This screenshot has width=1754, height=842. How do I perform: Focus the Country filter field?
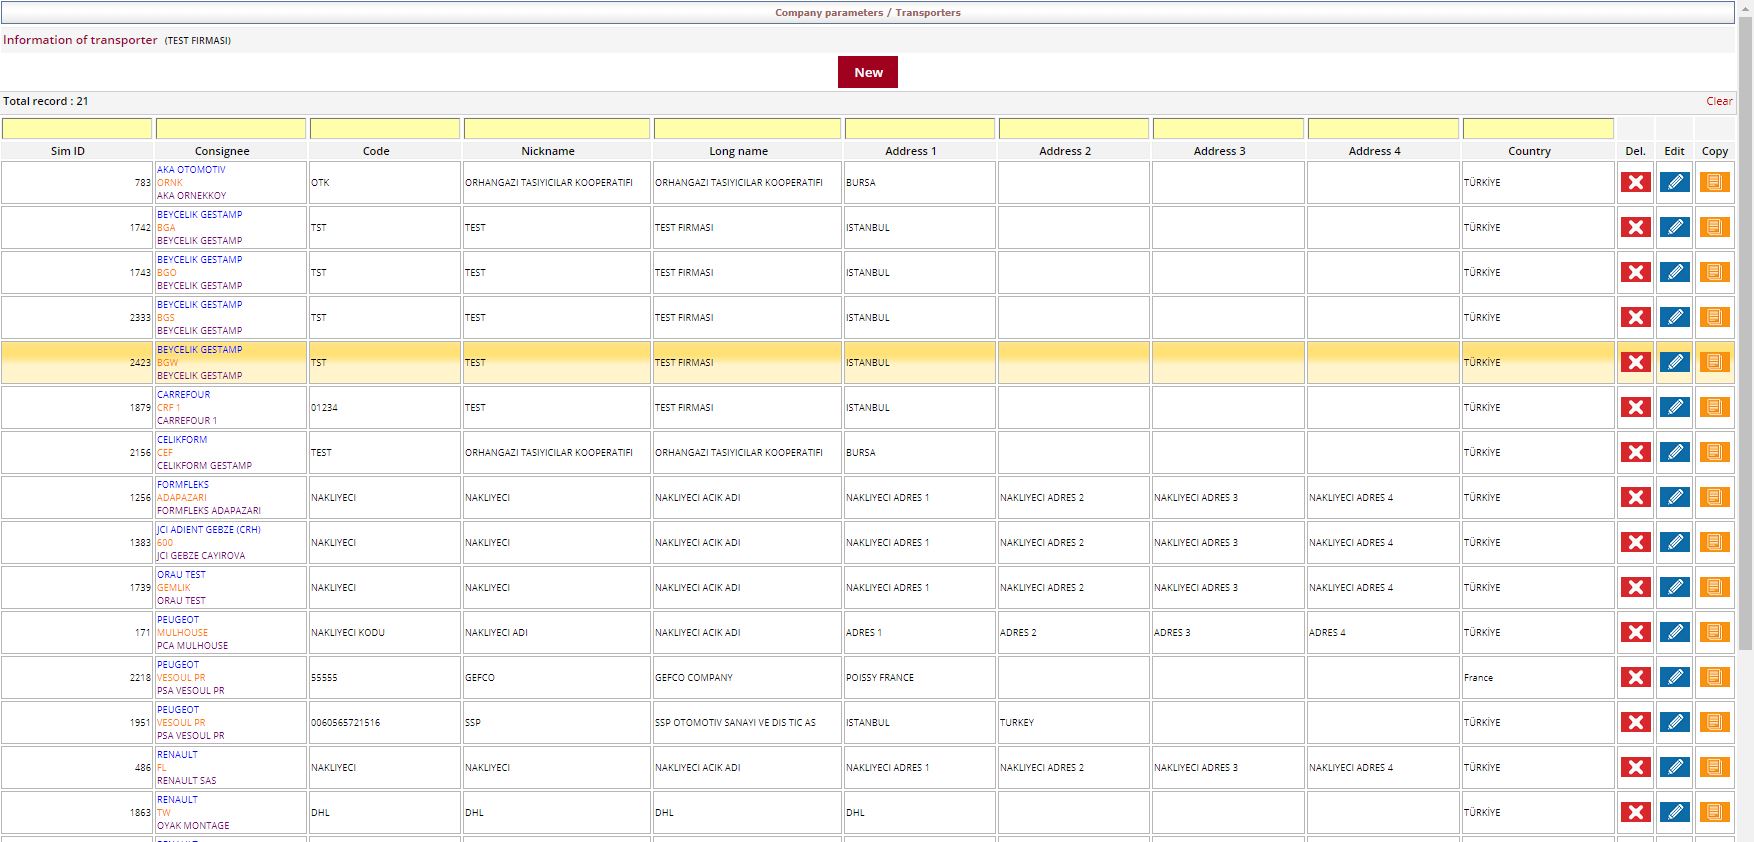click(x=1538, y=129)
